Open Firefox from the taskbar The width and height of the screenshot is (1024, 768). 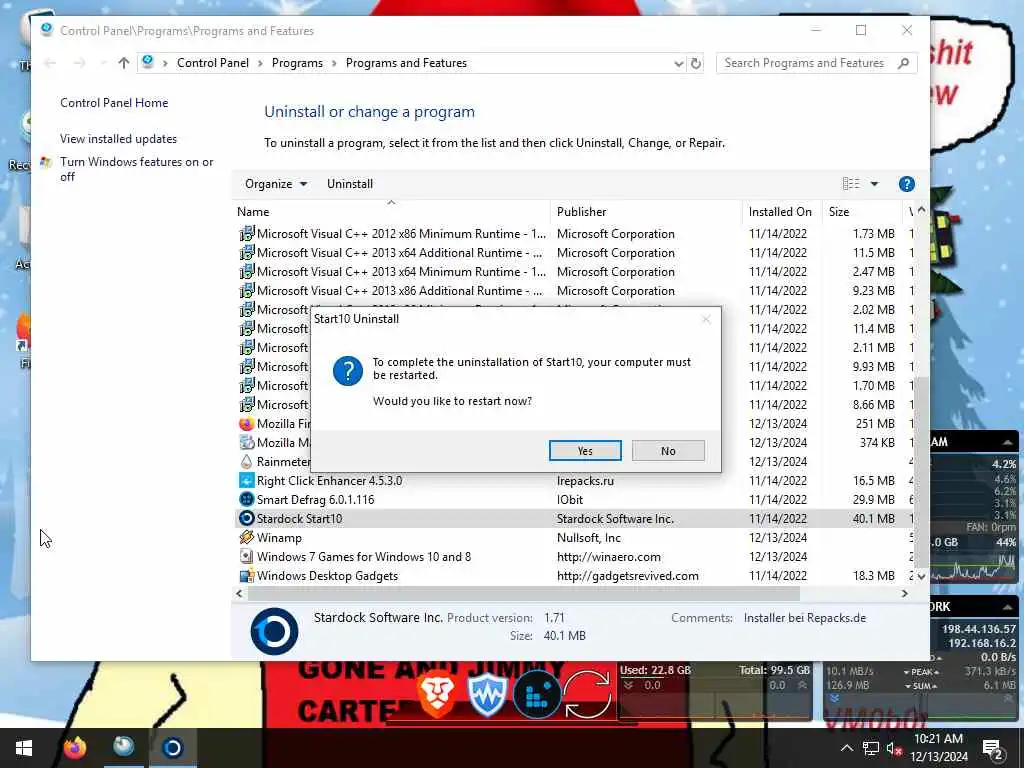74,748
